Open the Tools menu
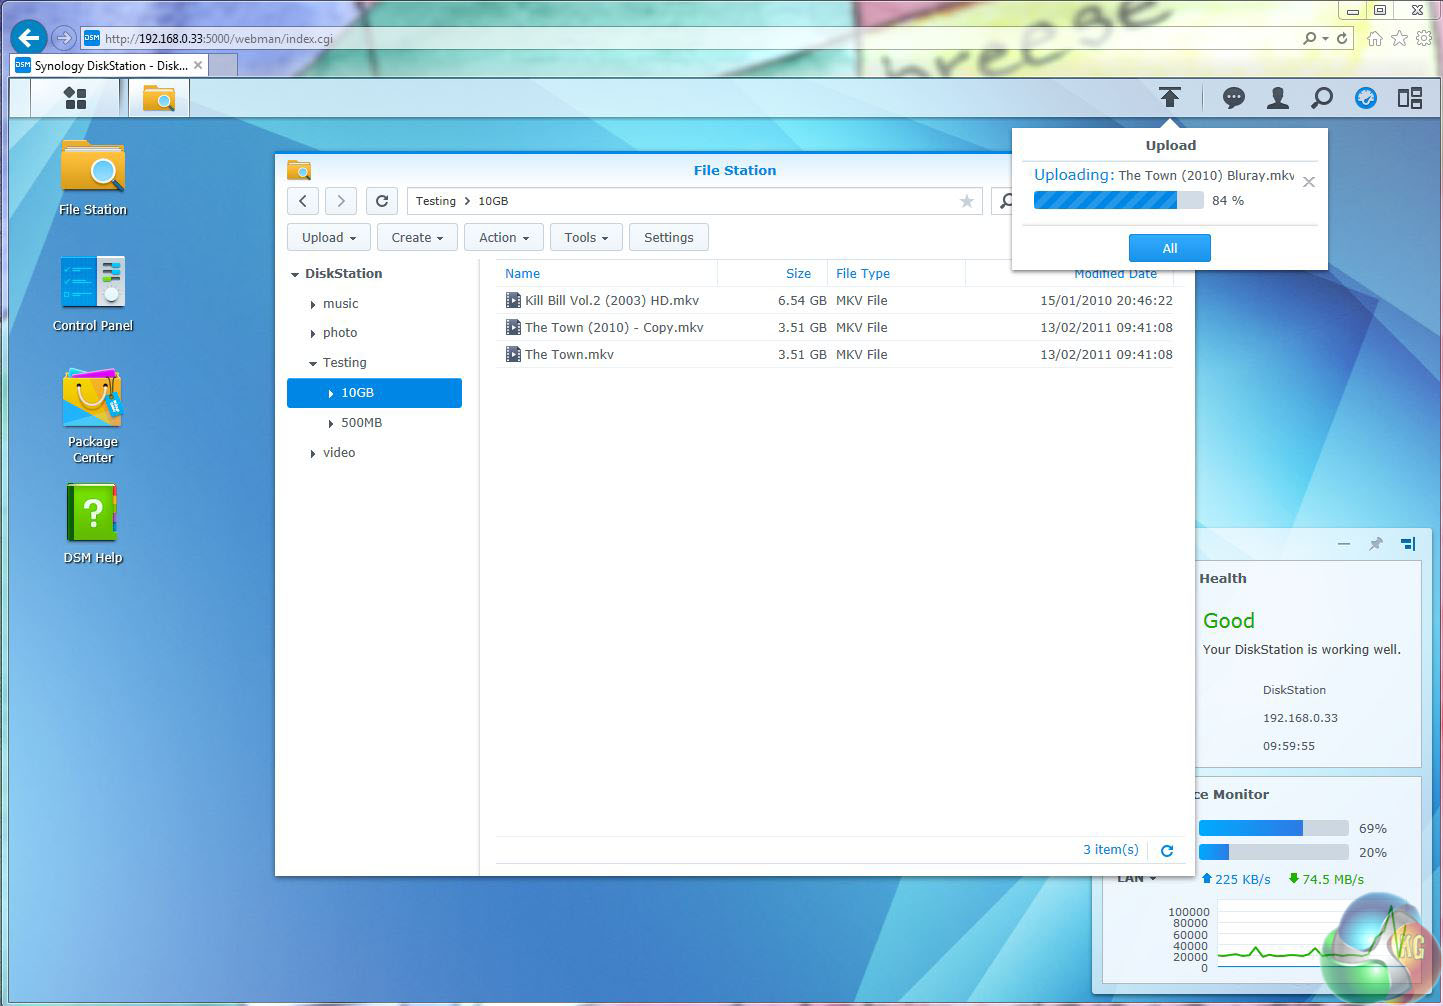Image resolution: width=1443 pixels, height=1006 pixels. [586, 238]
